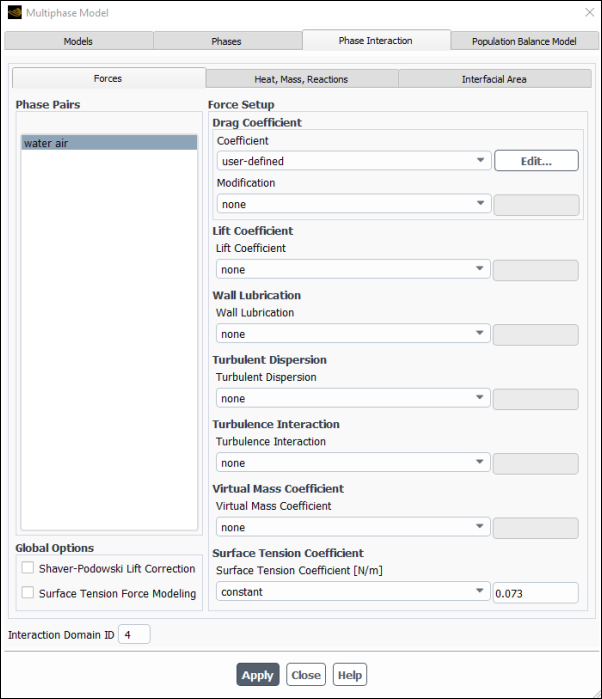Open the Lift Coefficient dropdown
Screen dimensions: 602x699
(x=353, y=269)
